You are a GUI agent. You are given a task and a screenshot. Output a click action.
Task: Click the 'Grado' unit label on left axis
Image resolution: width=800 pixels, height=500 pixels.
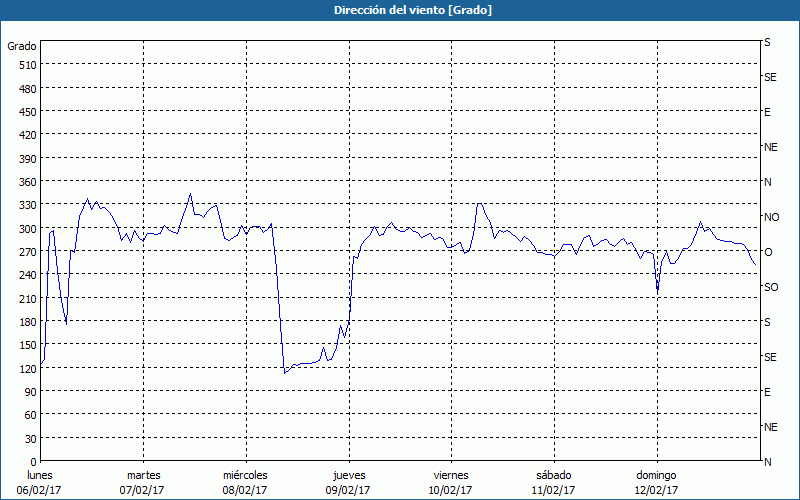pos(22,46)
